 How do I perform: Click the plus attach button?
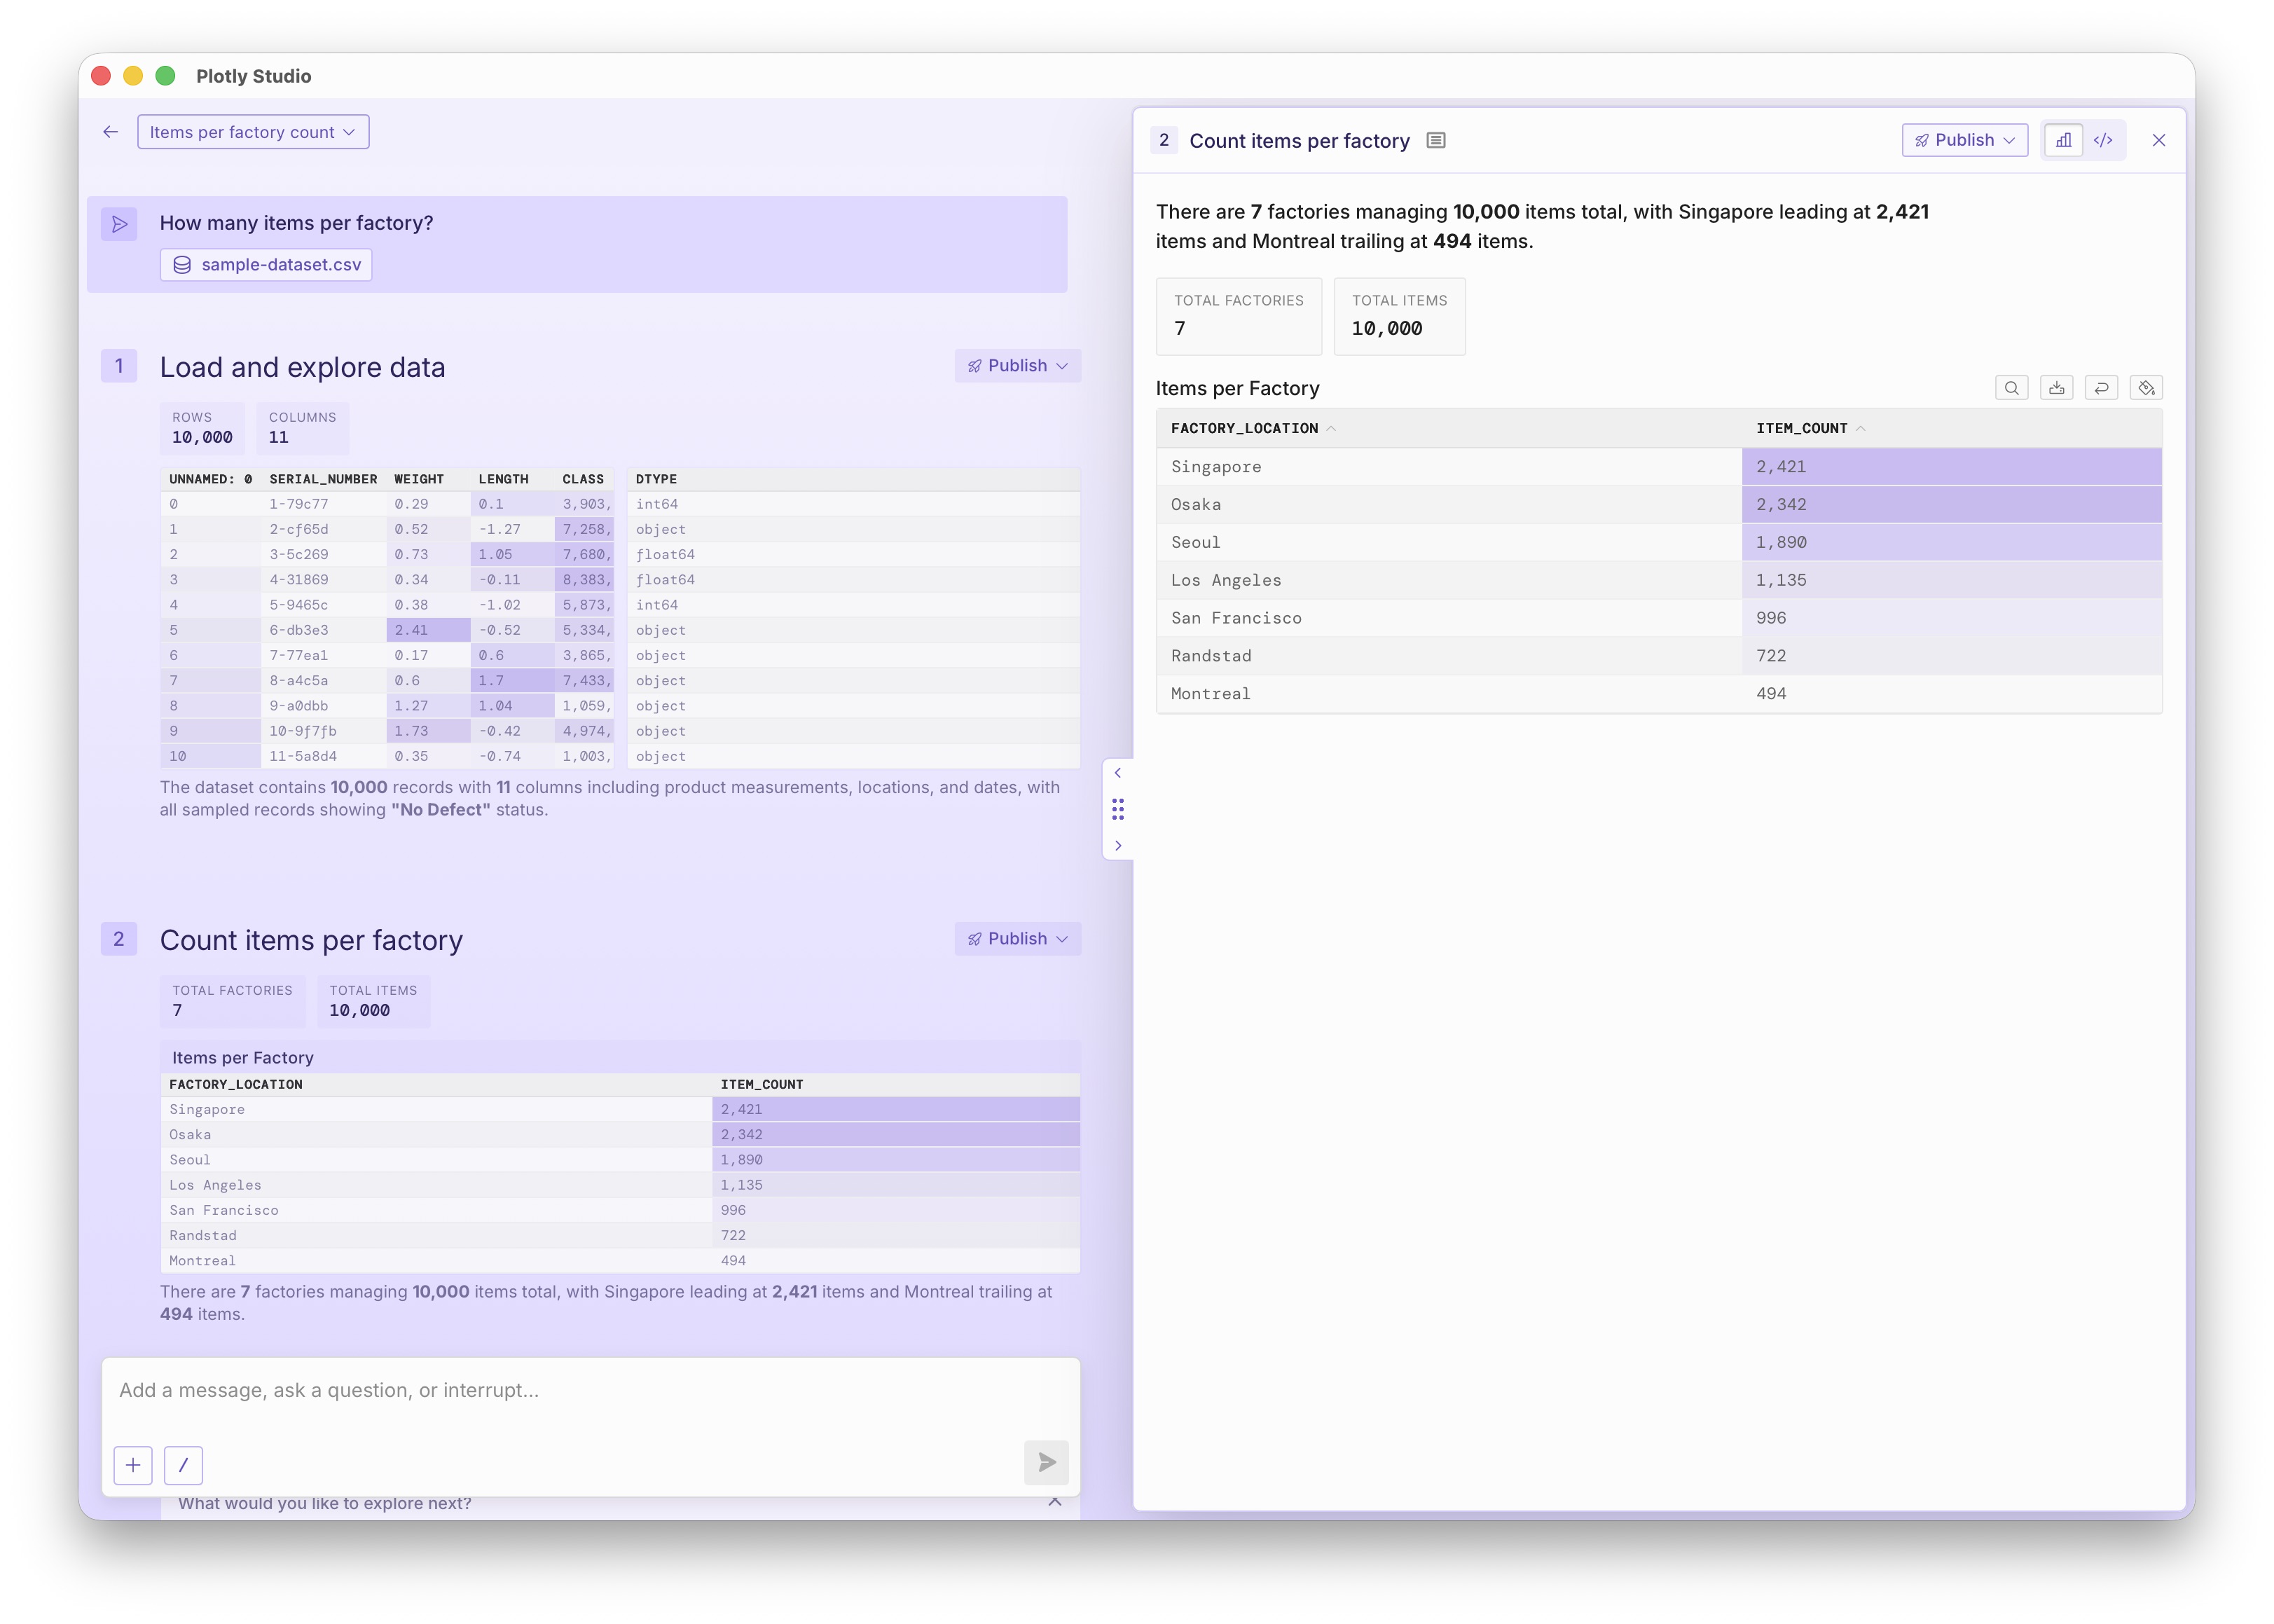133,1465
